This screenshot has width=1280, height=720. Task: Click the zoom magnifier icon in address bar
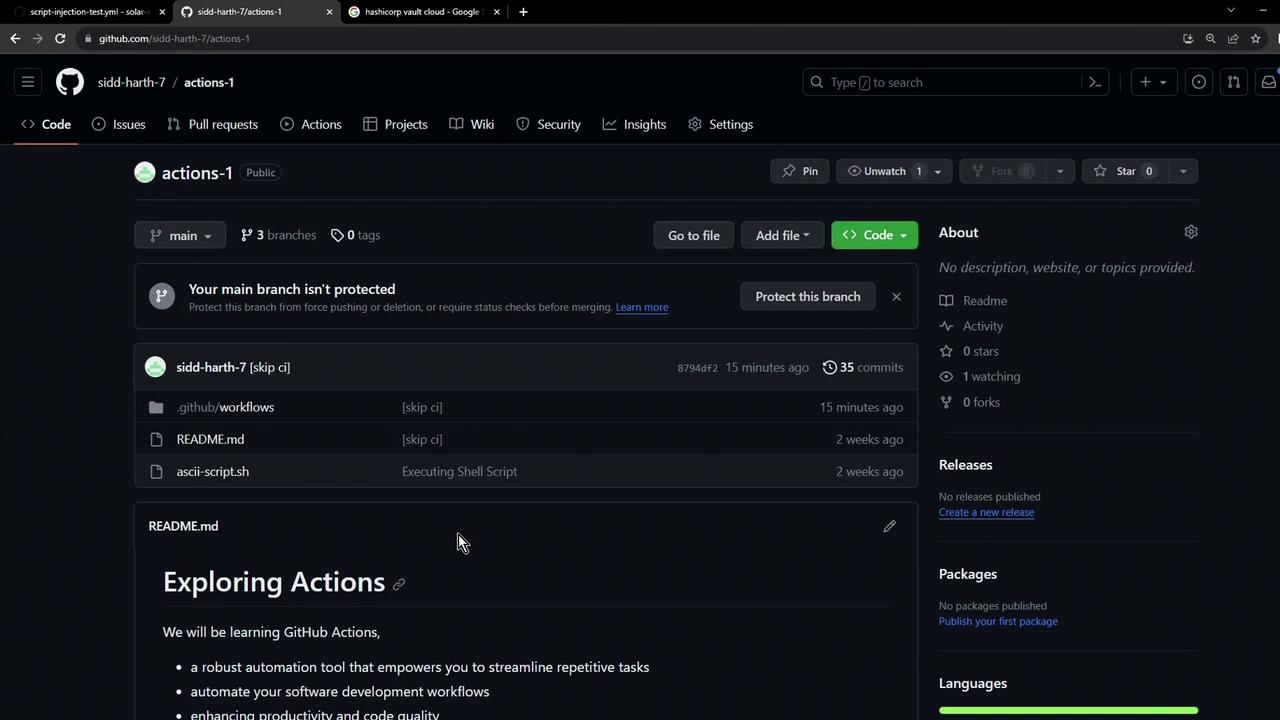1210,38
